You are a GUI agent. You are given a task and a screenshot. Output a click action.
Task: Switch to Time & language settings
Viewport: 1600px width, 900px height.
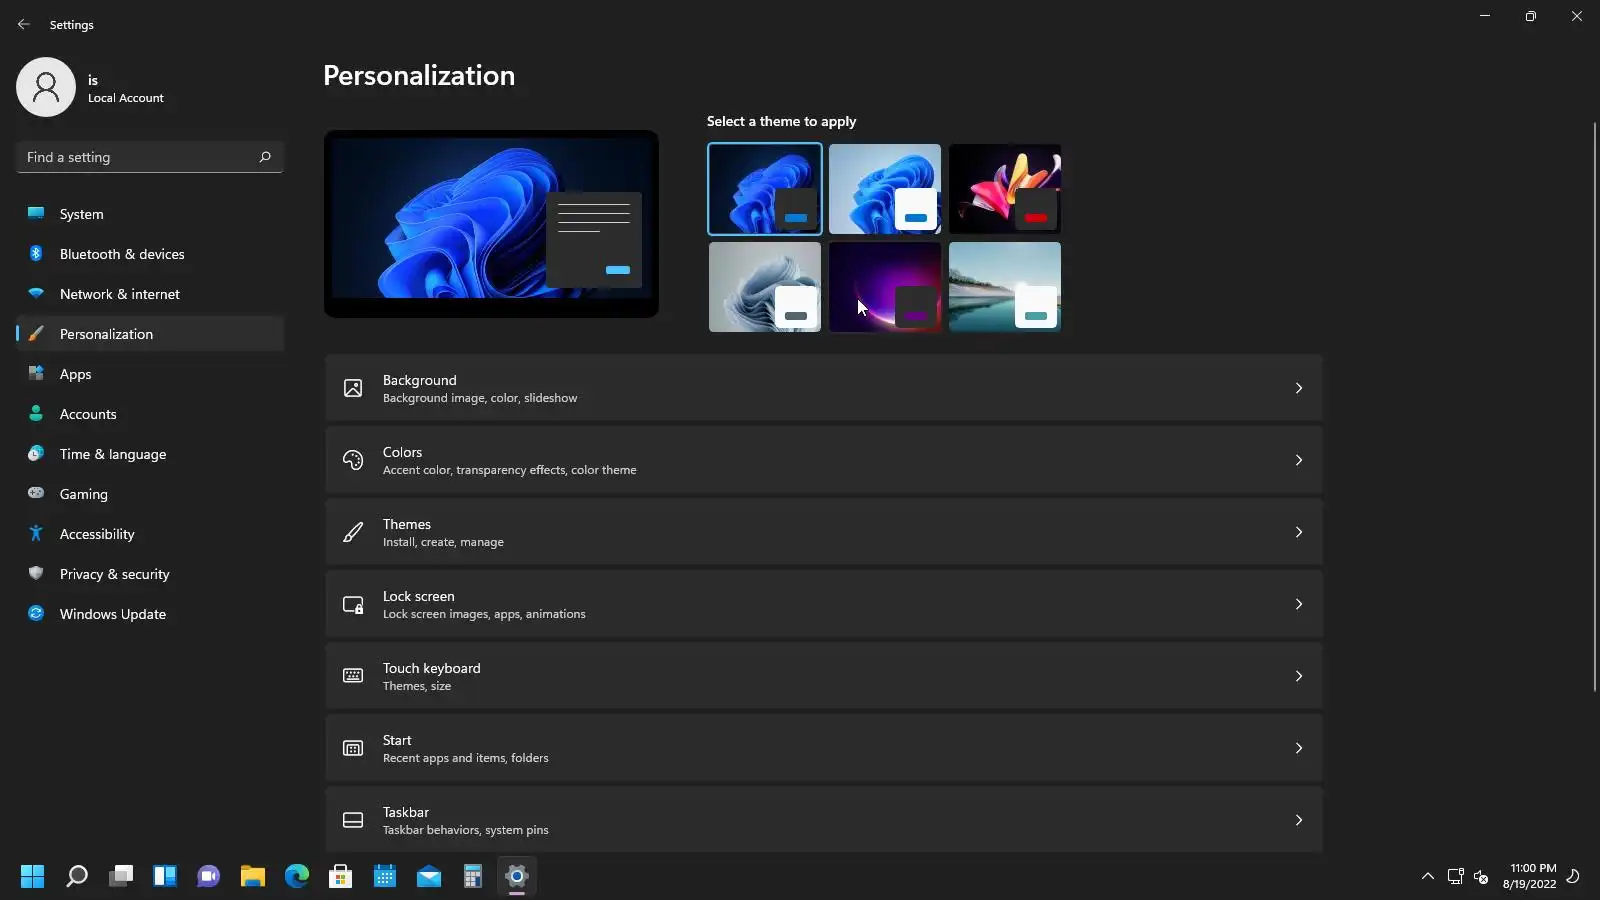tap(150, 454)
